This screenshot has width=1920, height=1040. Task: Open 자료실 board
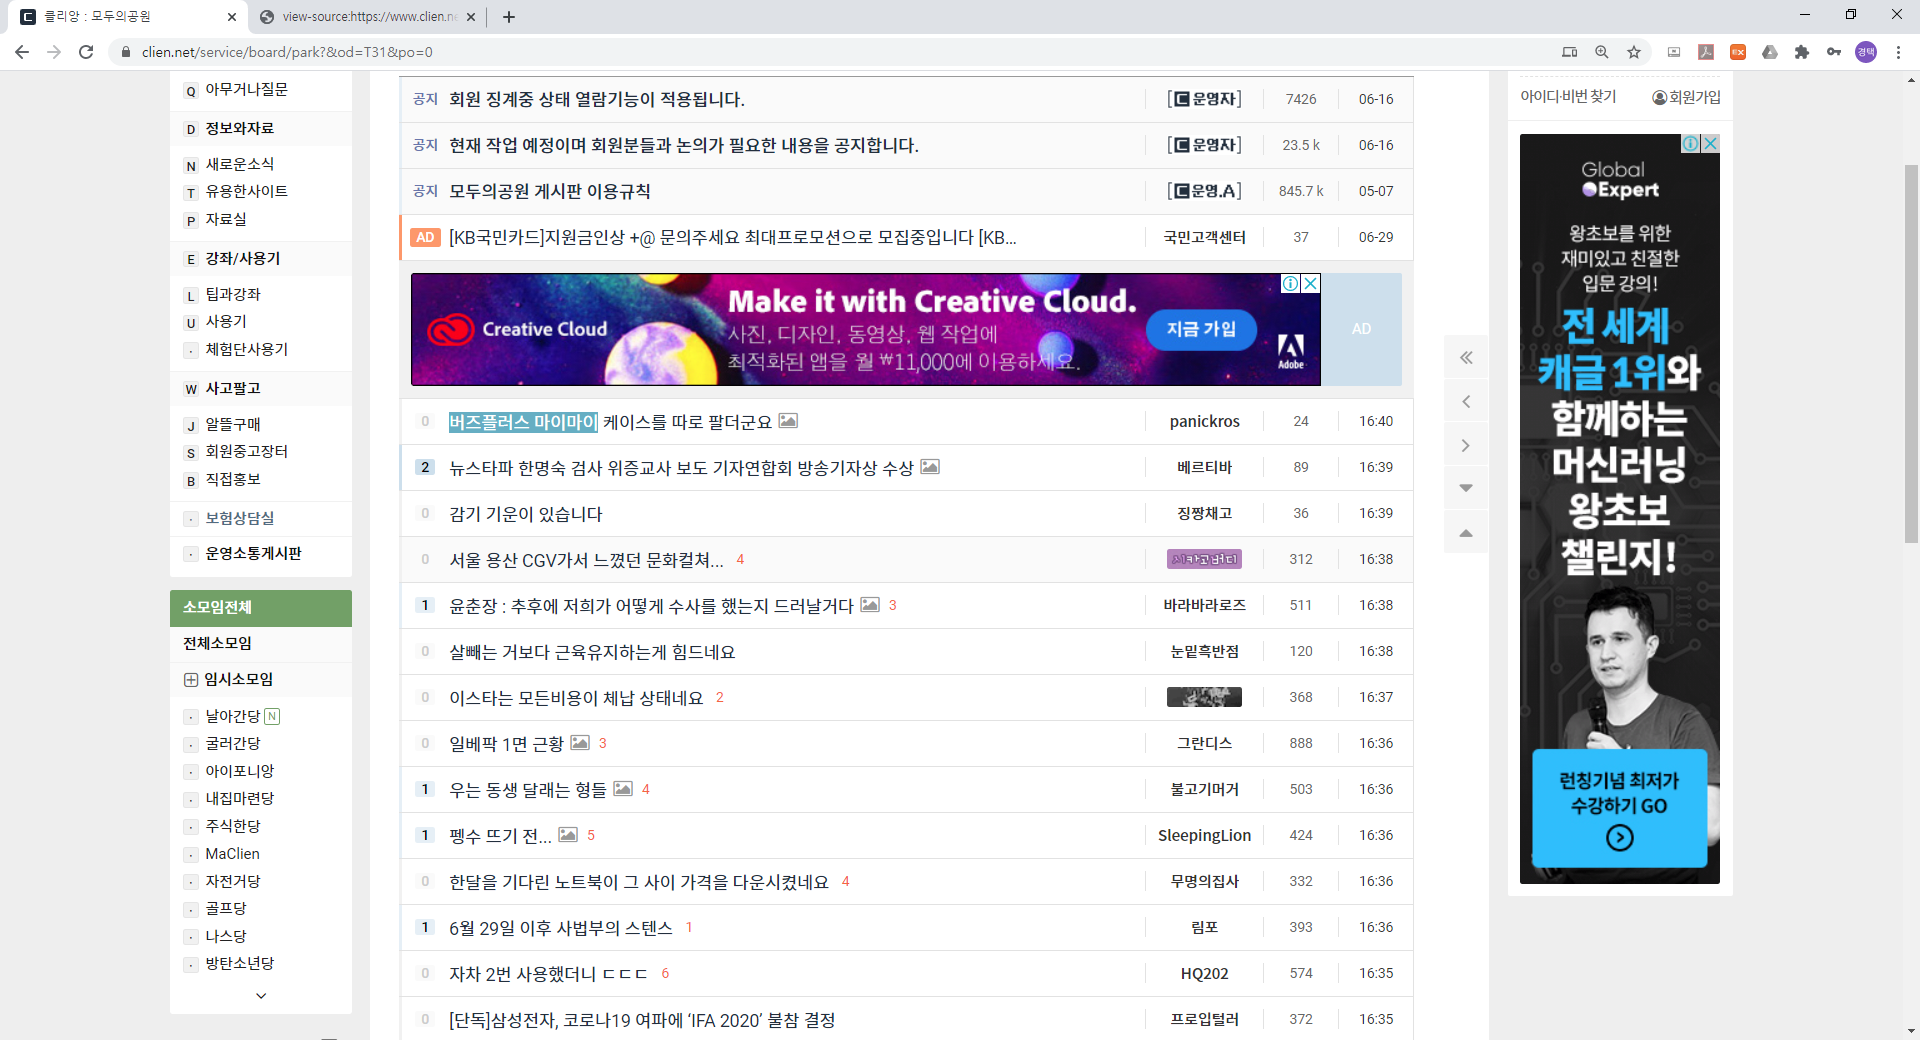[225, 220]
